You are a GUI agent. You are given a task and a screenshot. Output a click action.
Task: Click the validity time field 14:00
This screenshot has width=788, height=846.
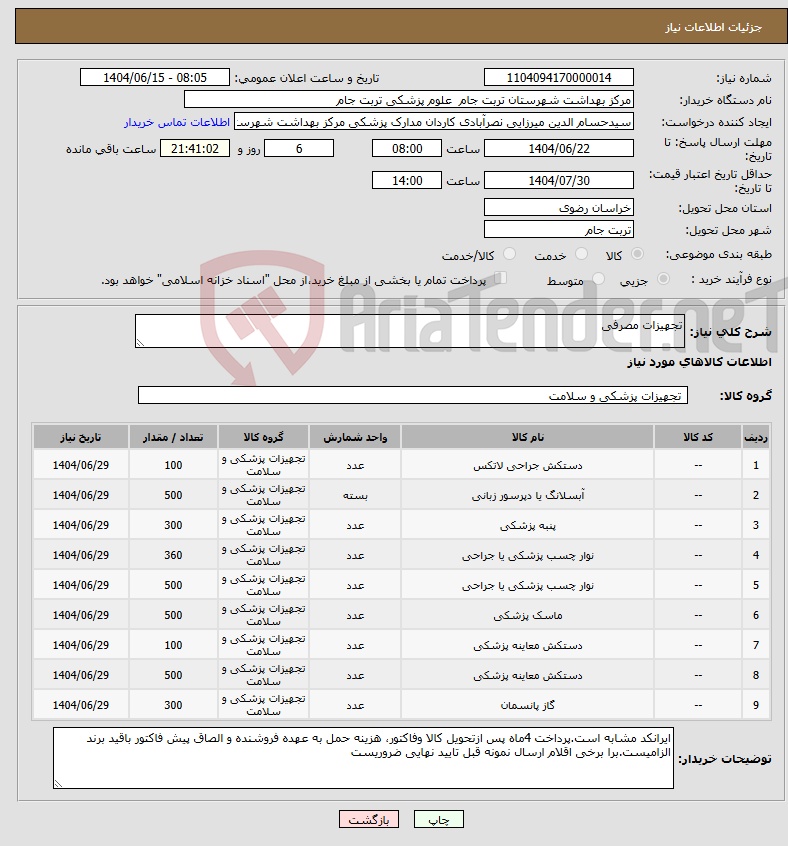(x=407, y=180)
